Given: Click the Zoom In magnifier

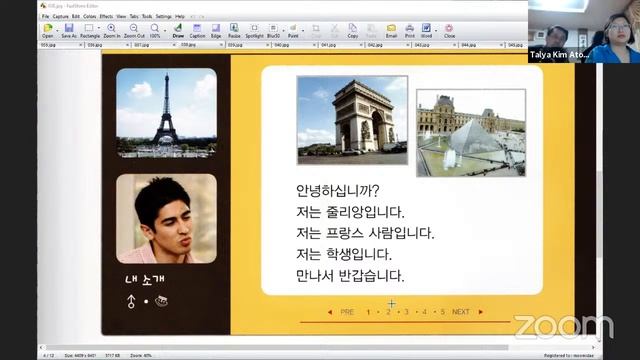Looking at the screenshot, I should coord(111,28).
